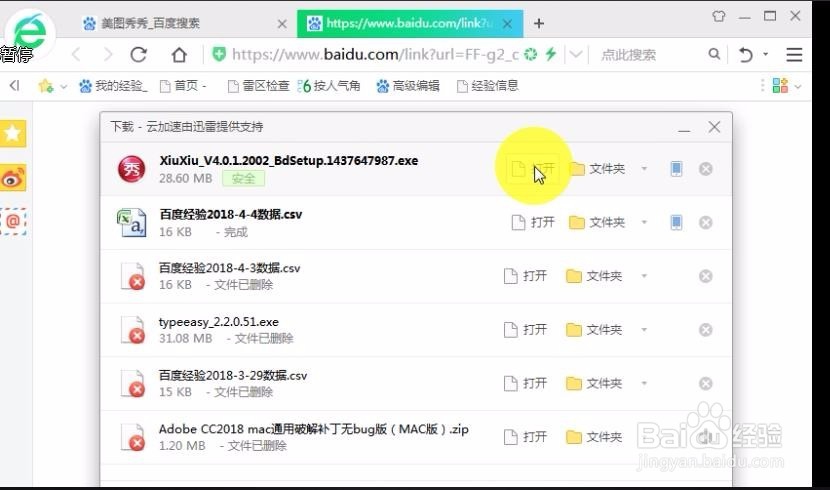The height and width of the screenshot is (490, 830).
Task: Click 打开 for Adobe CC2018 zip
Action: click(x=525, y=437)
